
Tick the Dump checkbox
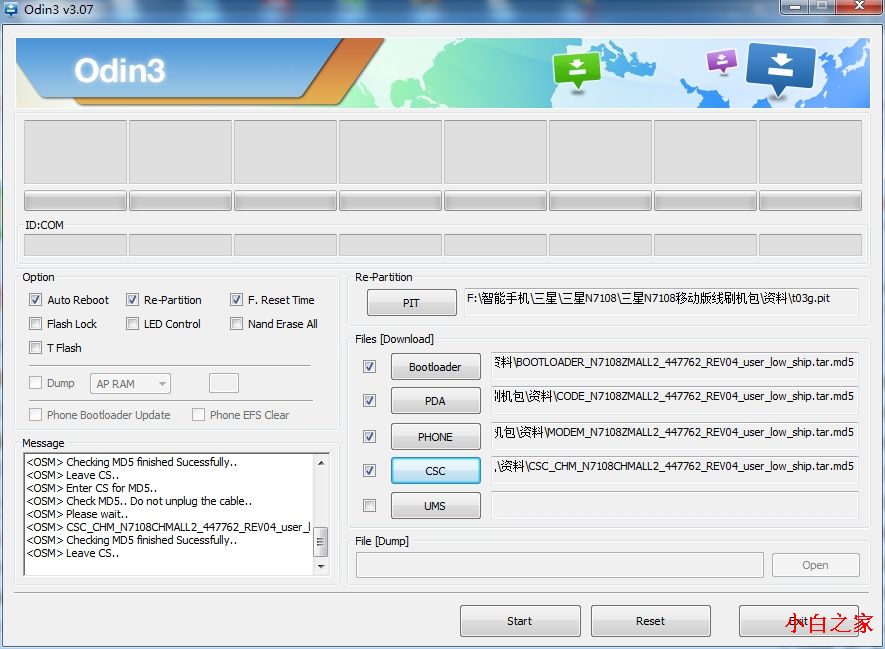coord(35,383)
